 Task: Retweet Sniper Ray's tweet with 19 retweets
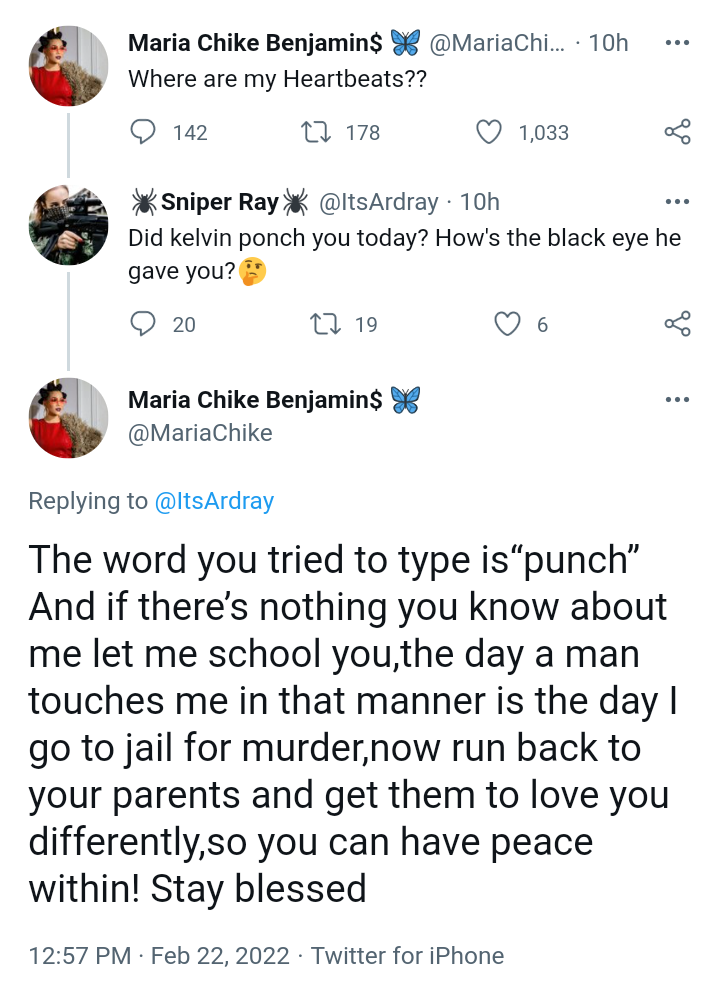coord(325,324)
